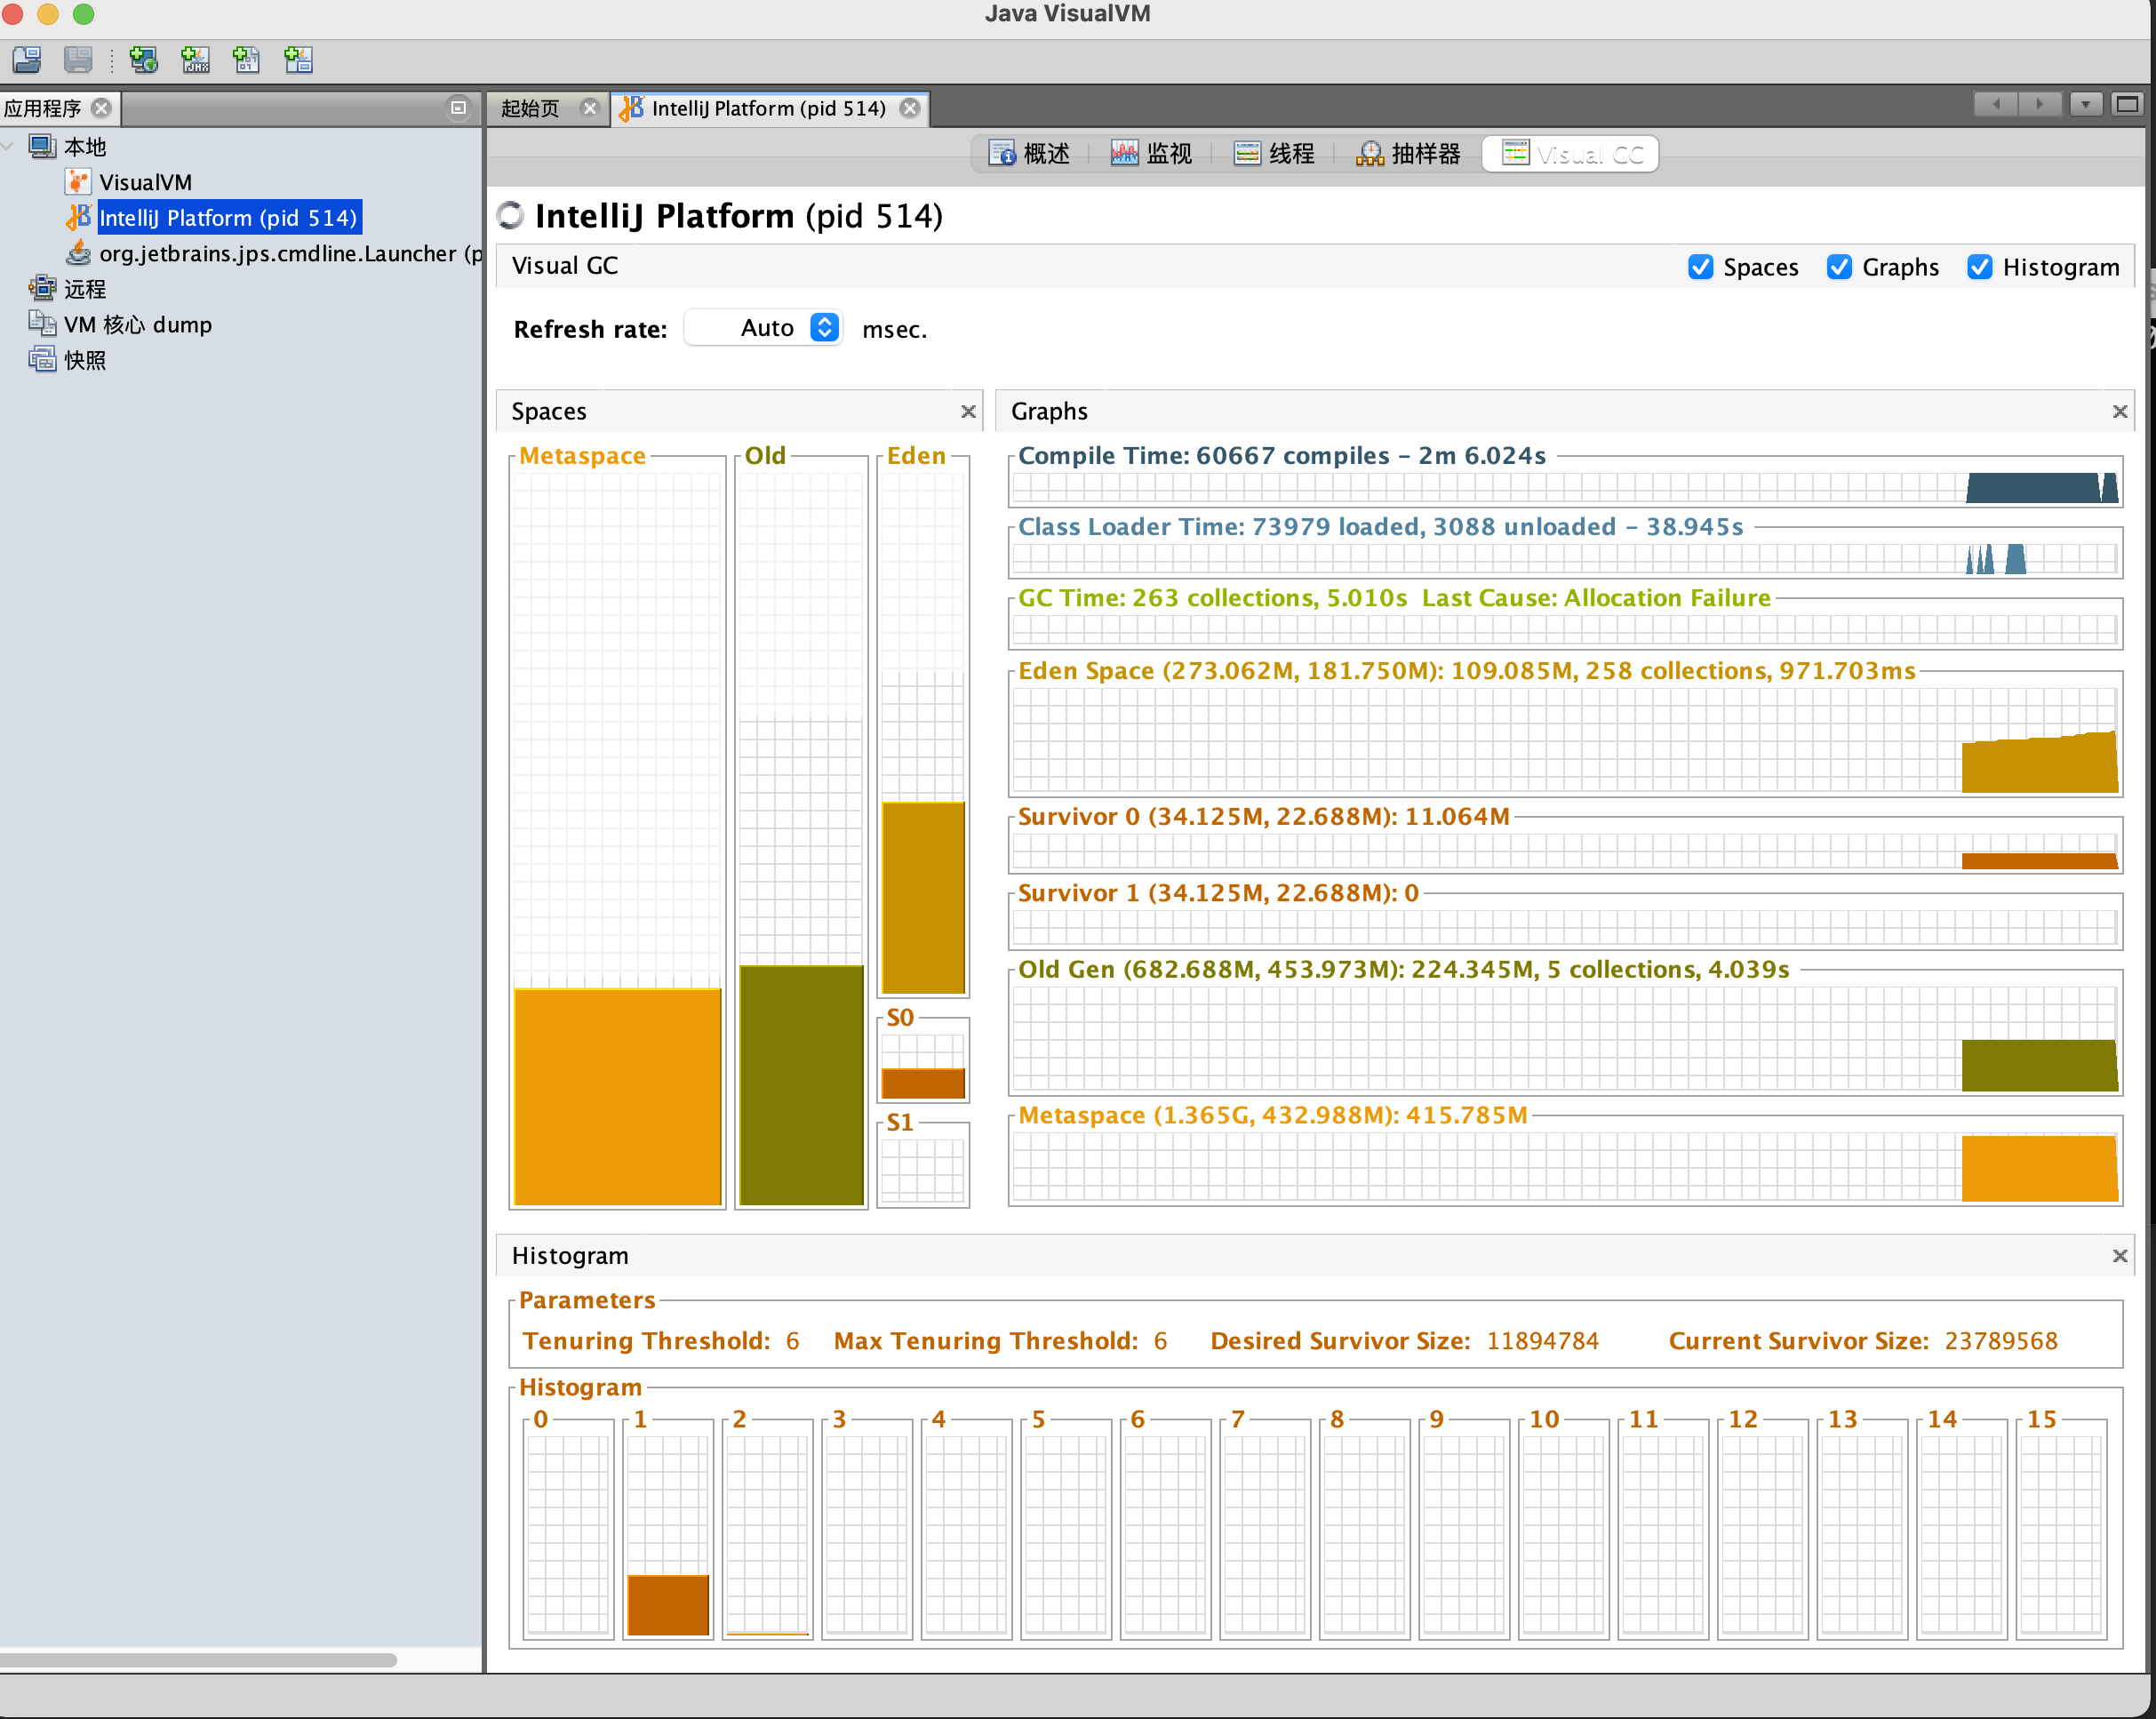Click the Metaspace (1.365G, 432.988M) graph title
Image resolution: width=2156 pixels, height=1719 pixels.
[x=1273, y=1116]
